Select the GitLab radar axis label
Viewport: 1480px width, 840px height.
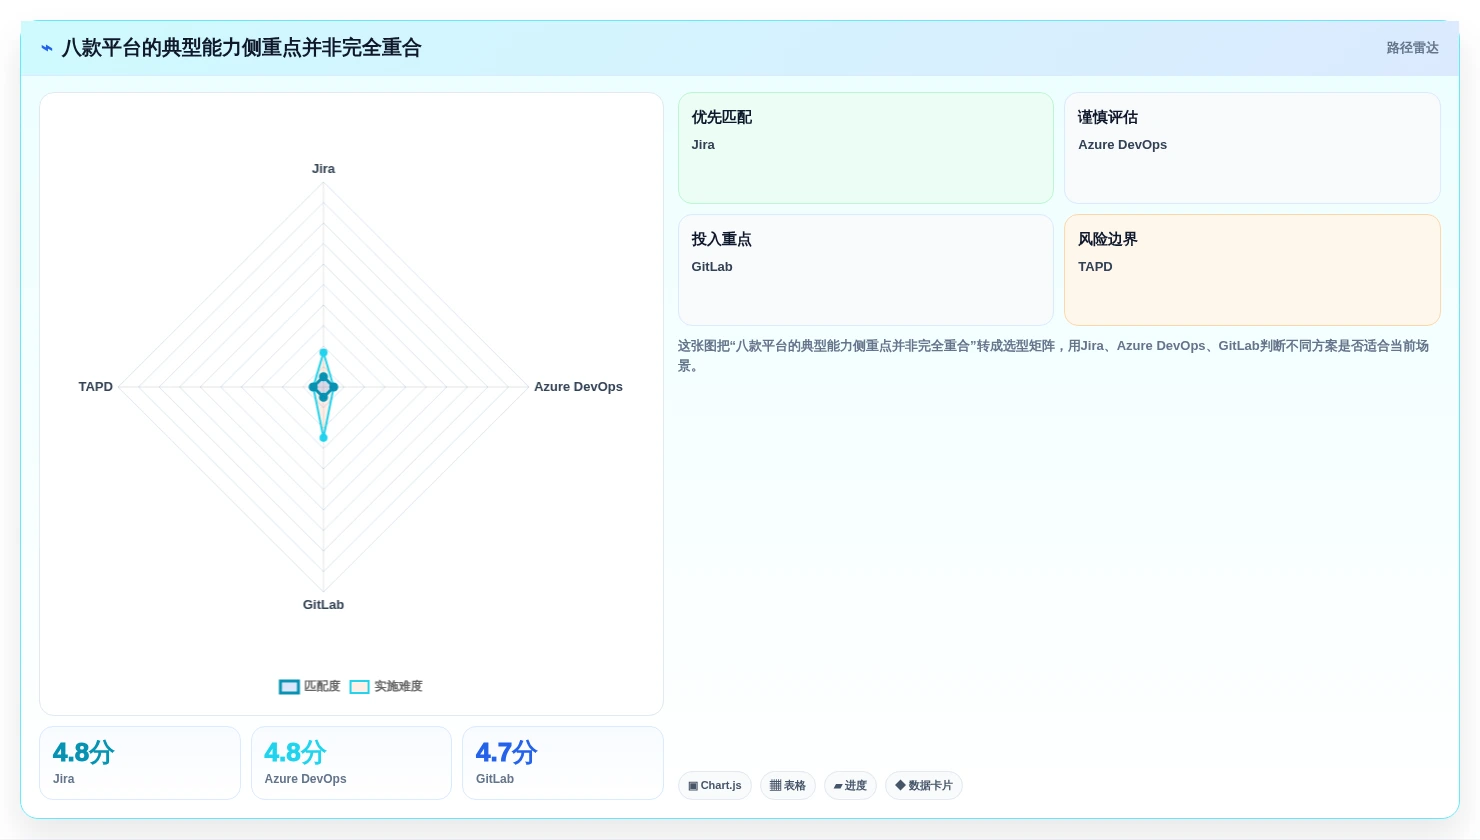coord(323,605)
